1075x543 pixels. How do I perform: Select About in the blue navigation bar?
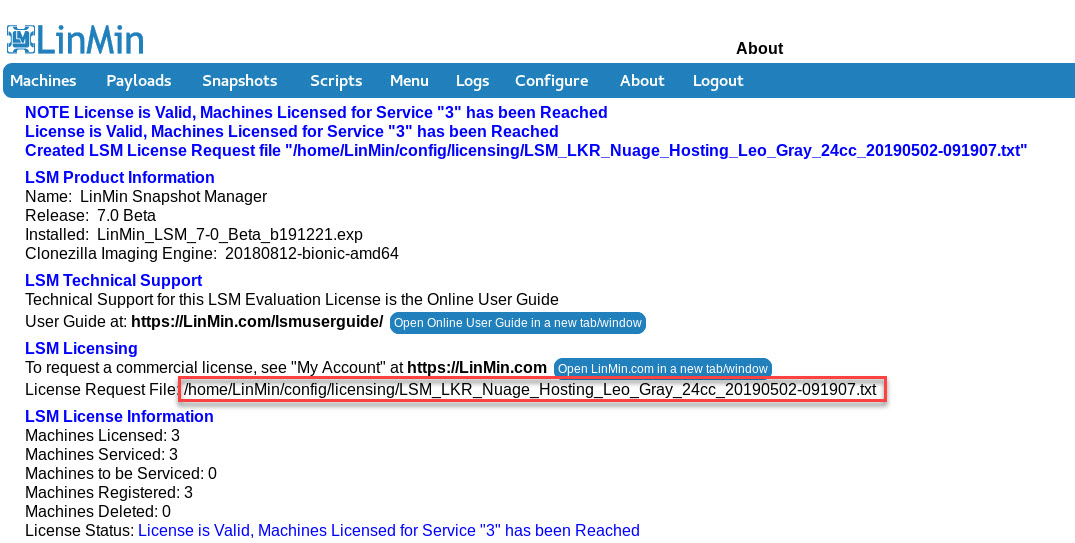pyautogui.click(x=642, y=81)
